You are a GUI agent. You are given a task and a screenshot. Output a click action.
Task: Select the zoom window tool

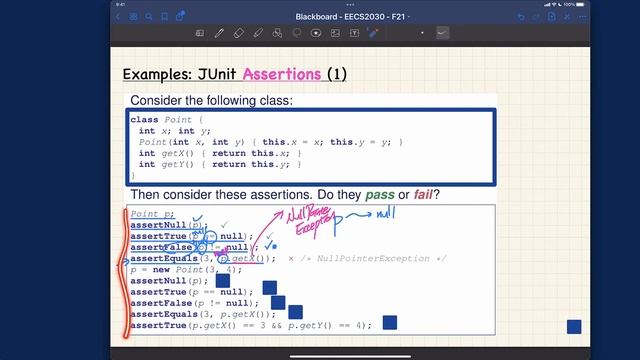200,33
